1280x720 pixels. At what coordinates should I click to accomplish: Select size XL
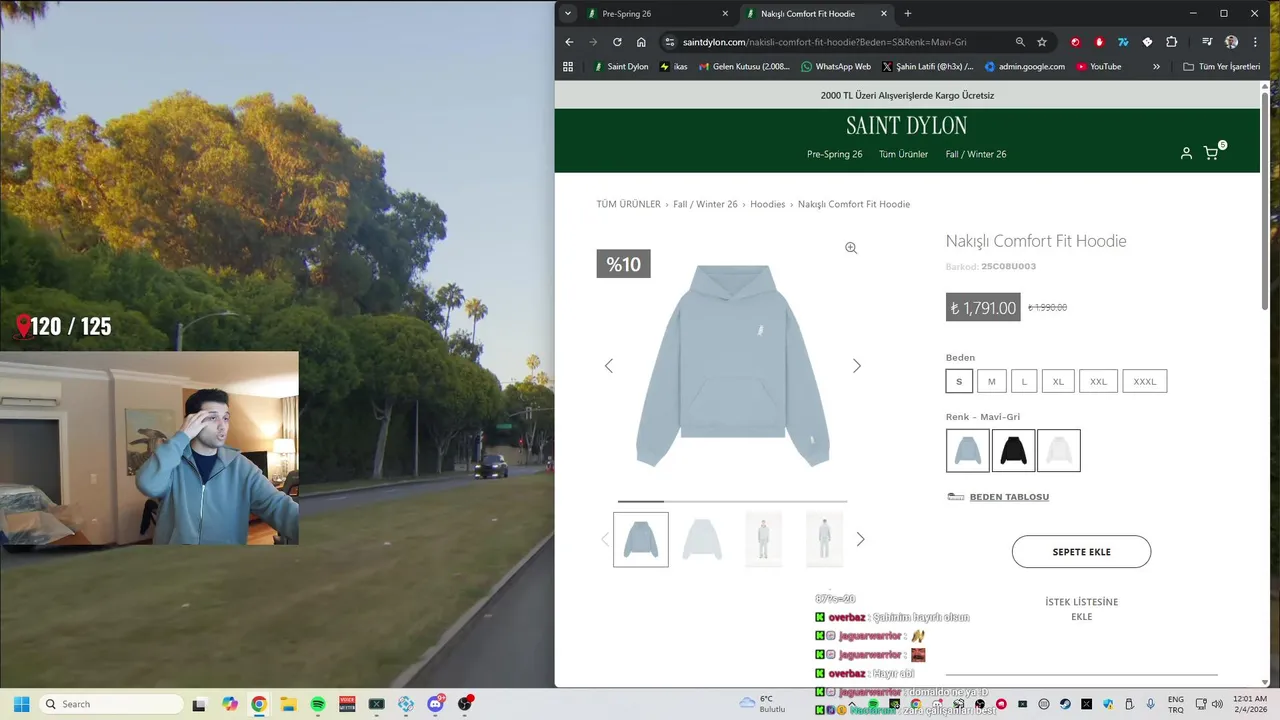[x=1058, y=381]
